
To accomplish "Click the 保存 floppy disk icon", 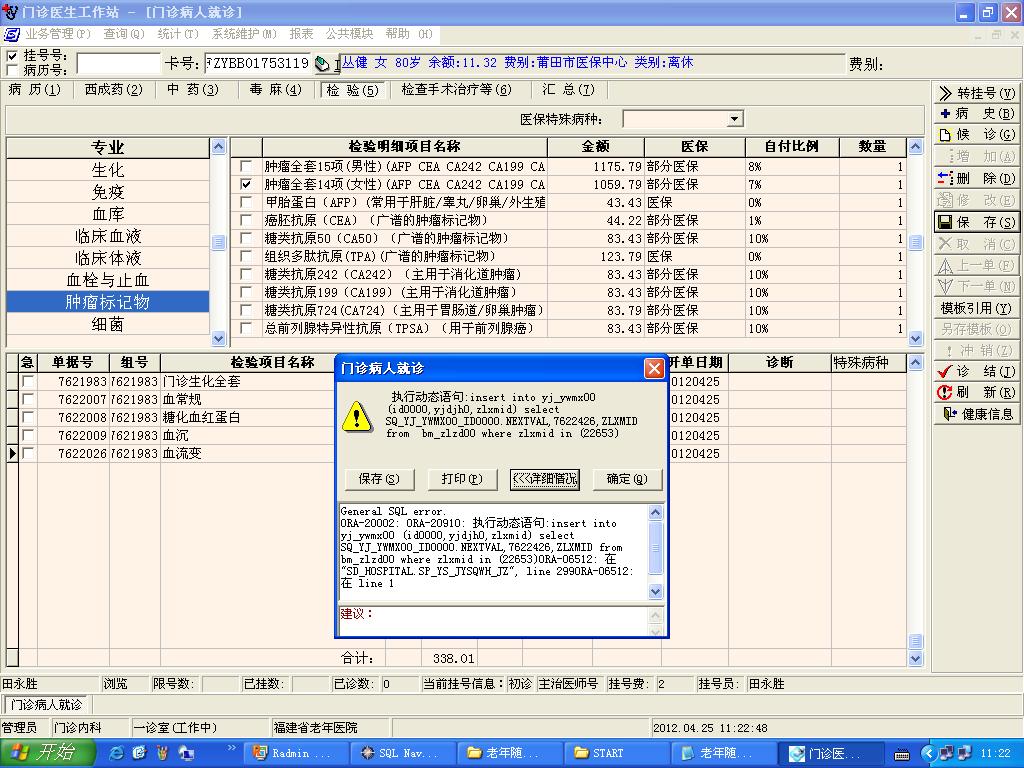I will pyautogui.click(x=944, y=222).
